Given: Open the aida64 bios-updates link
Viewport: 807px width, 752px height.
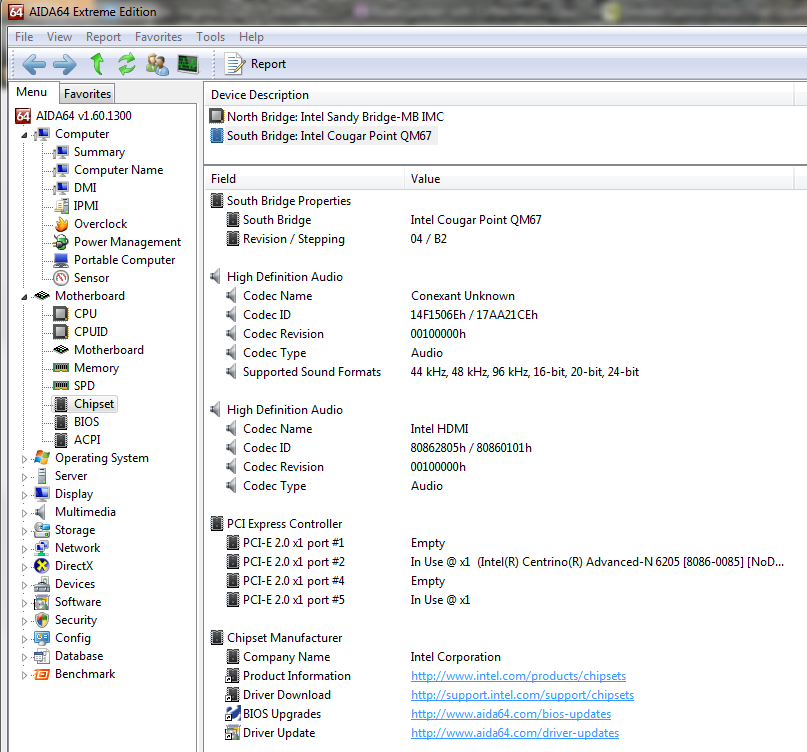Looking at the screenshot, I should (x=510, y=714).
